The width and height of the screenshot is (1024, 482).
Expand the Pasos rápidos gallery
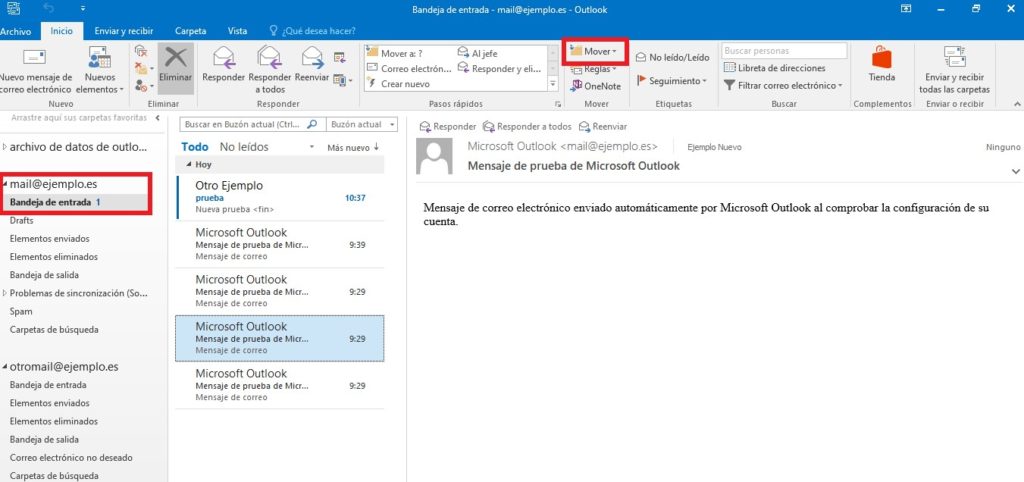[553, 84]
